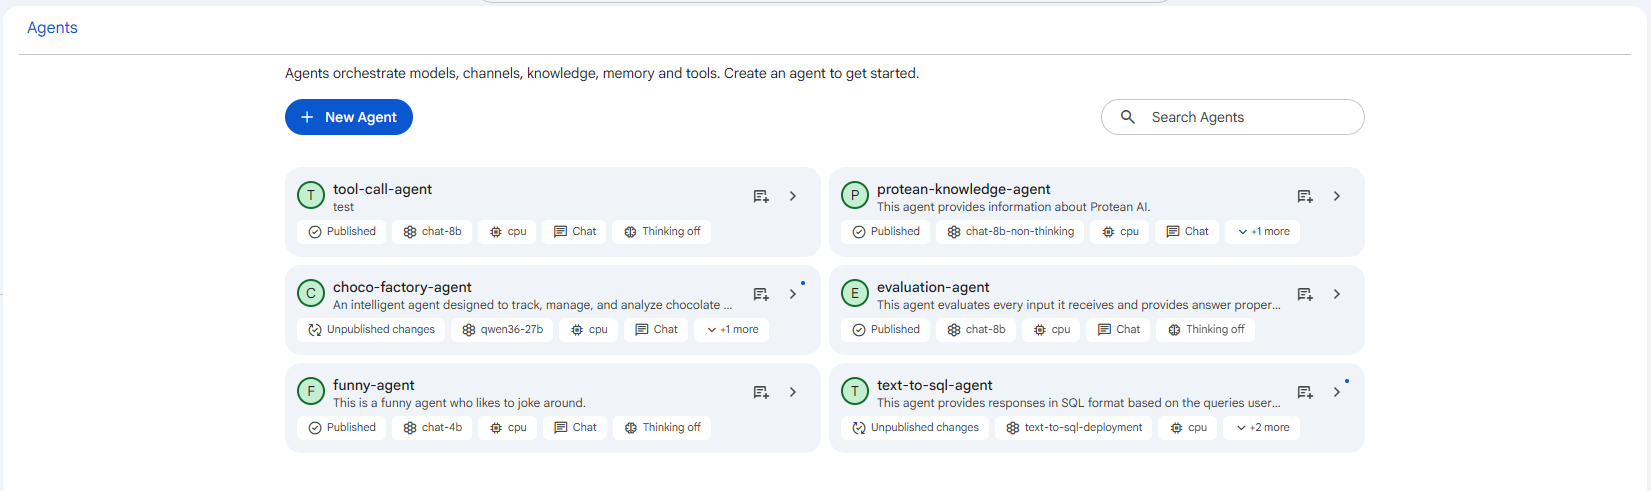Open funny-agent with its right chevron
Screen dimensions: 1651x491
[x=793, y=393]
